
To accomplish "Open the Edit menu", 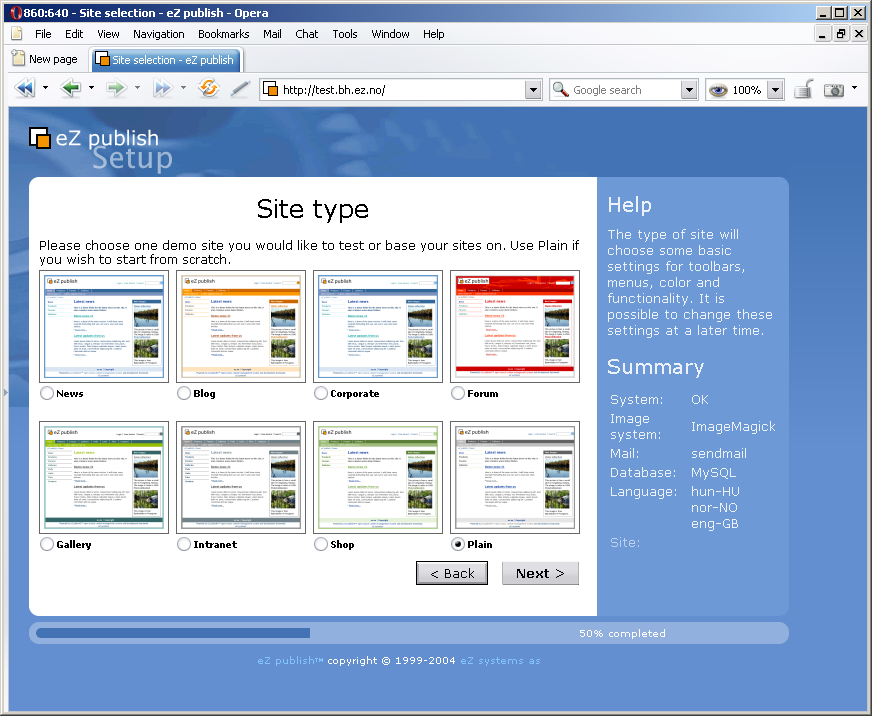I will pyautogui.click(x=74, y=34).
